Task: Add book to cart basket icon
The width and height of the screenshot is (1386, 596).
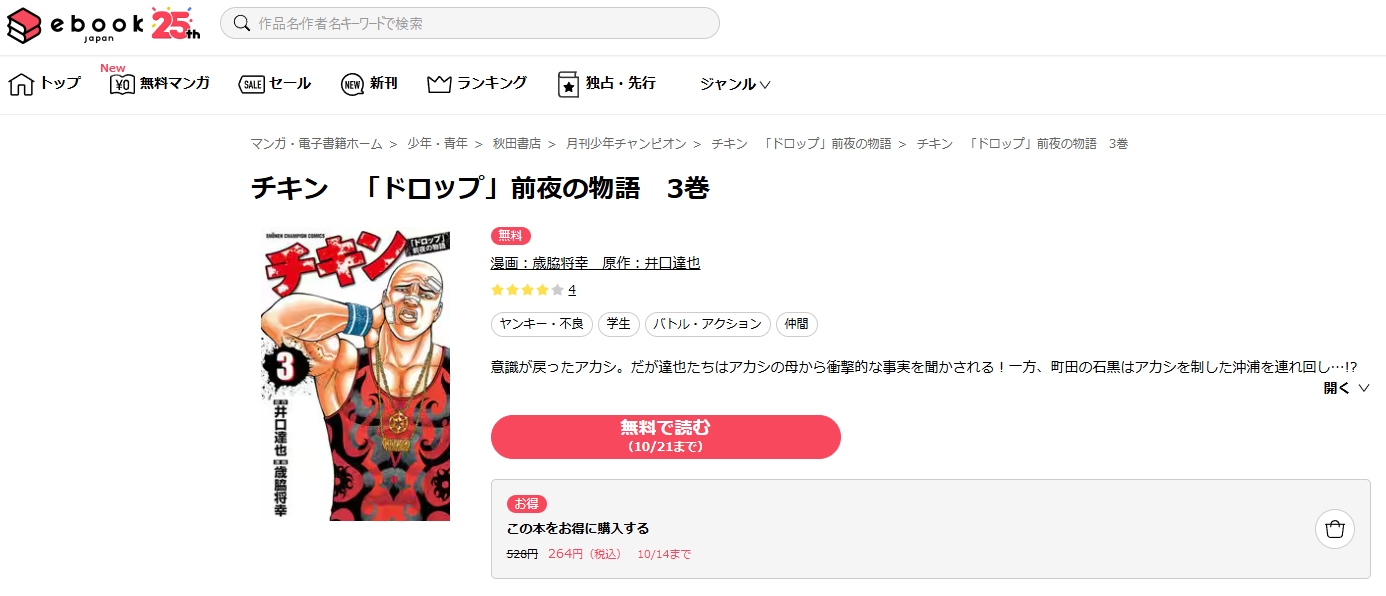Action: pyautogui.click(x=1334, y=529)
